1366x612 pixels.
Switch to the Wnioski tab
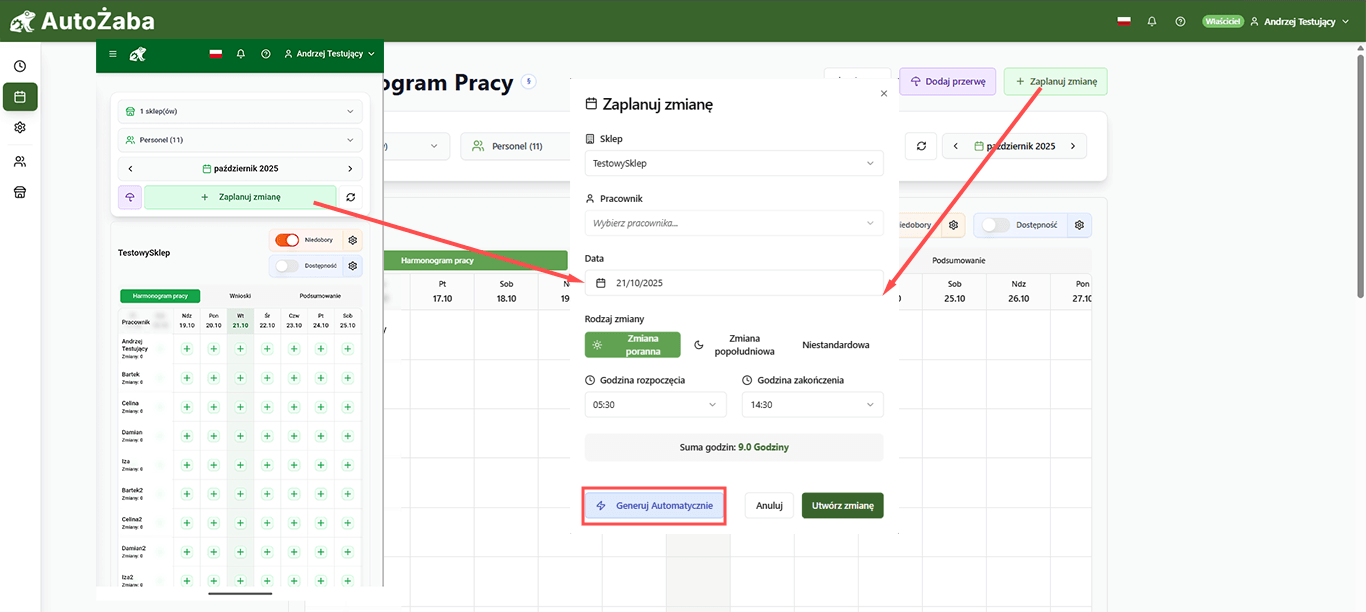pyautogui.click(x=240, y=296)
